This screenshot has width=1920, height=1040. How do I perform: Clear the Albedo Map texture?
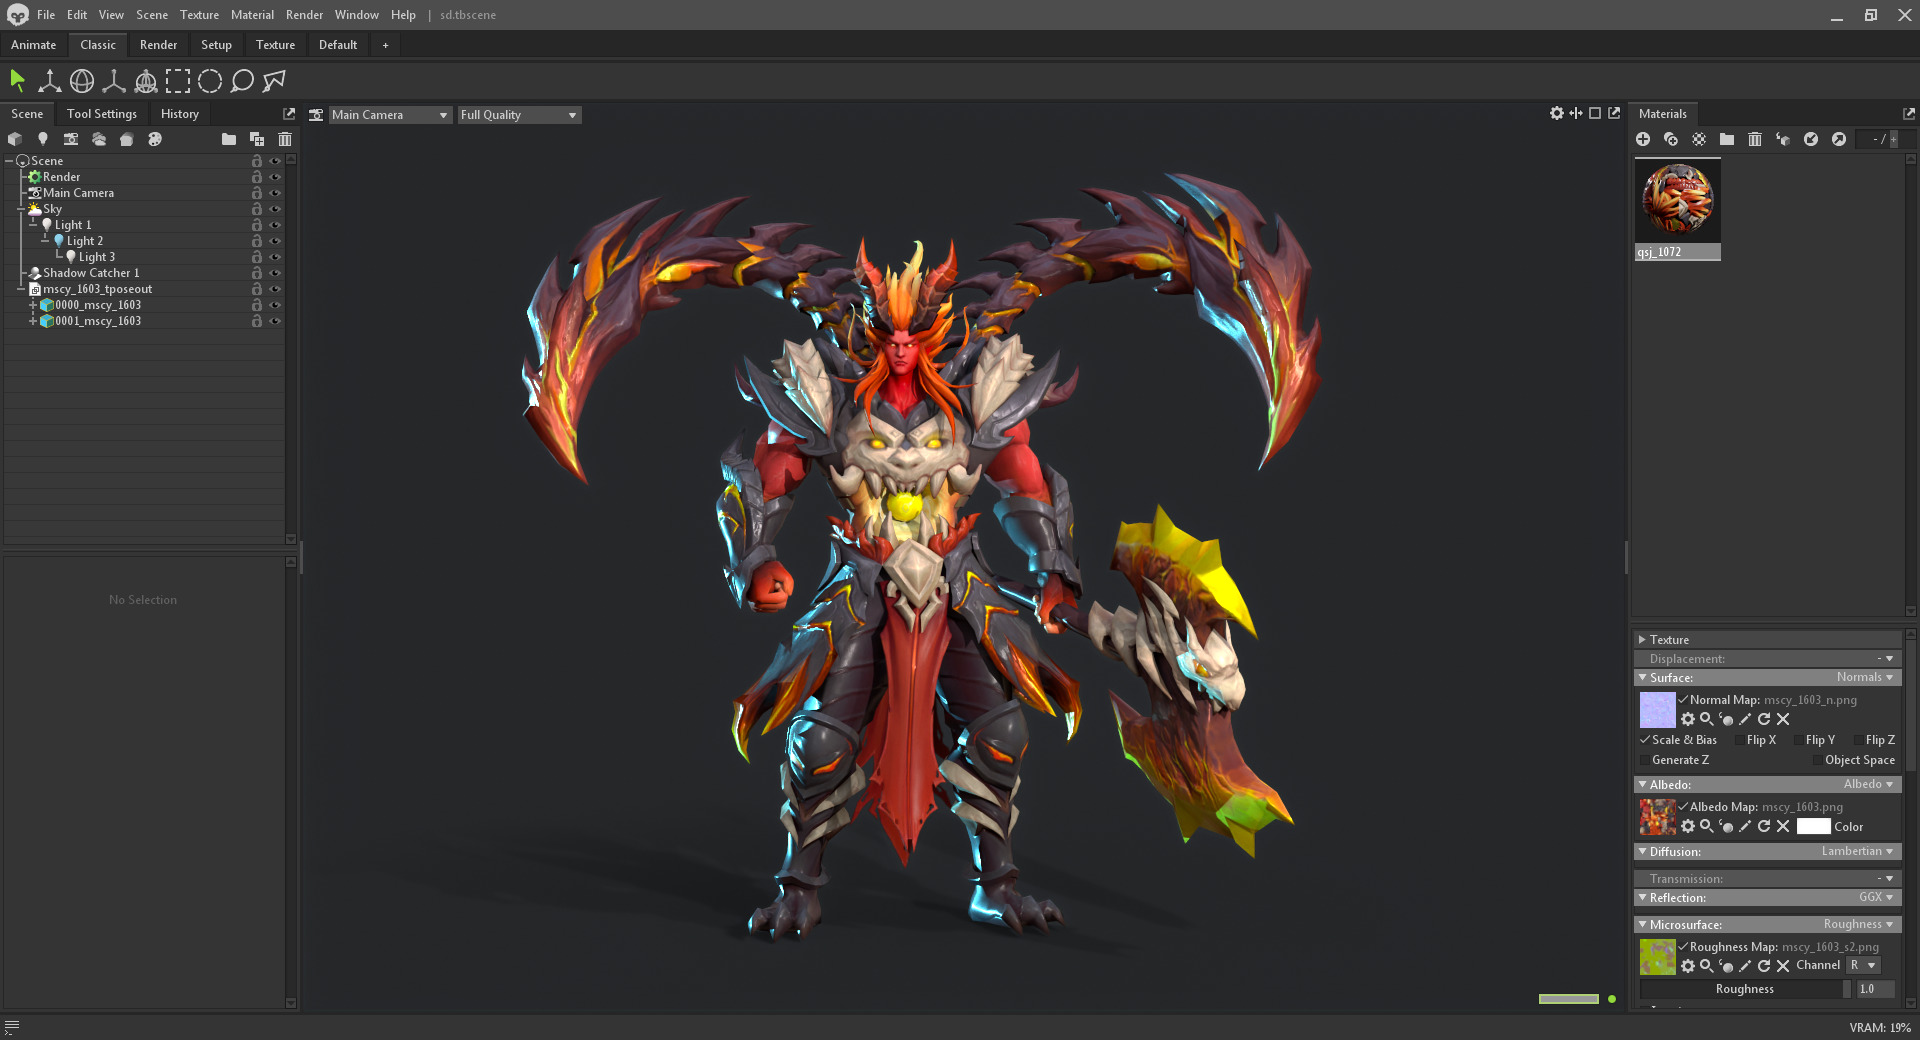[1783, 826]
